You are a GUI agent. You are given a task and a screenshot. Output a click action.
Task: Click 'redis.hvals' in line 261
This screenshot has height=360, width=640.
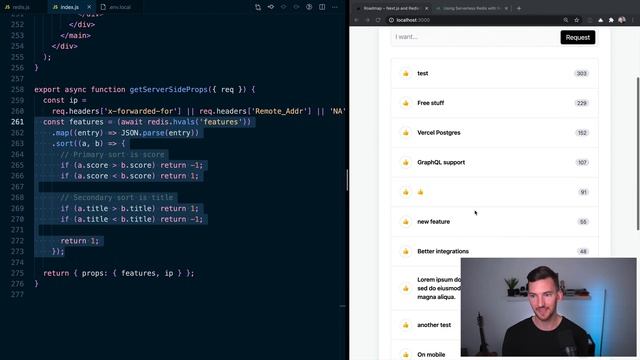(171, 122)
